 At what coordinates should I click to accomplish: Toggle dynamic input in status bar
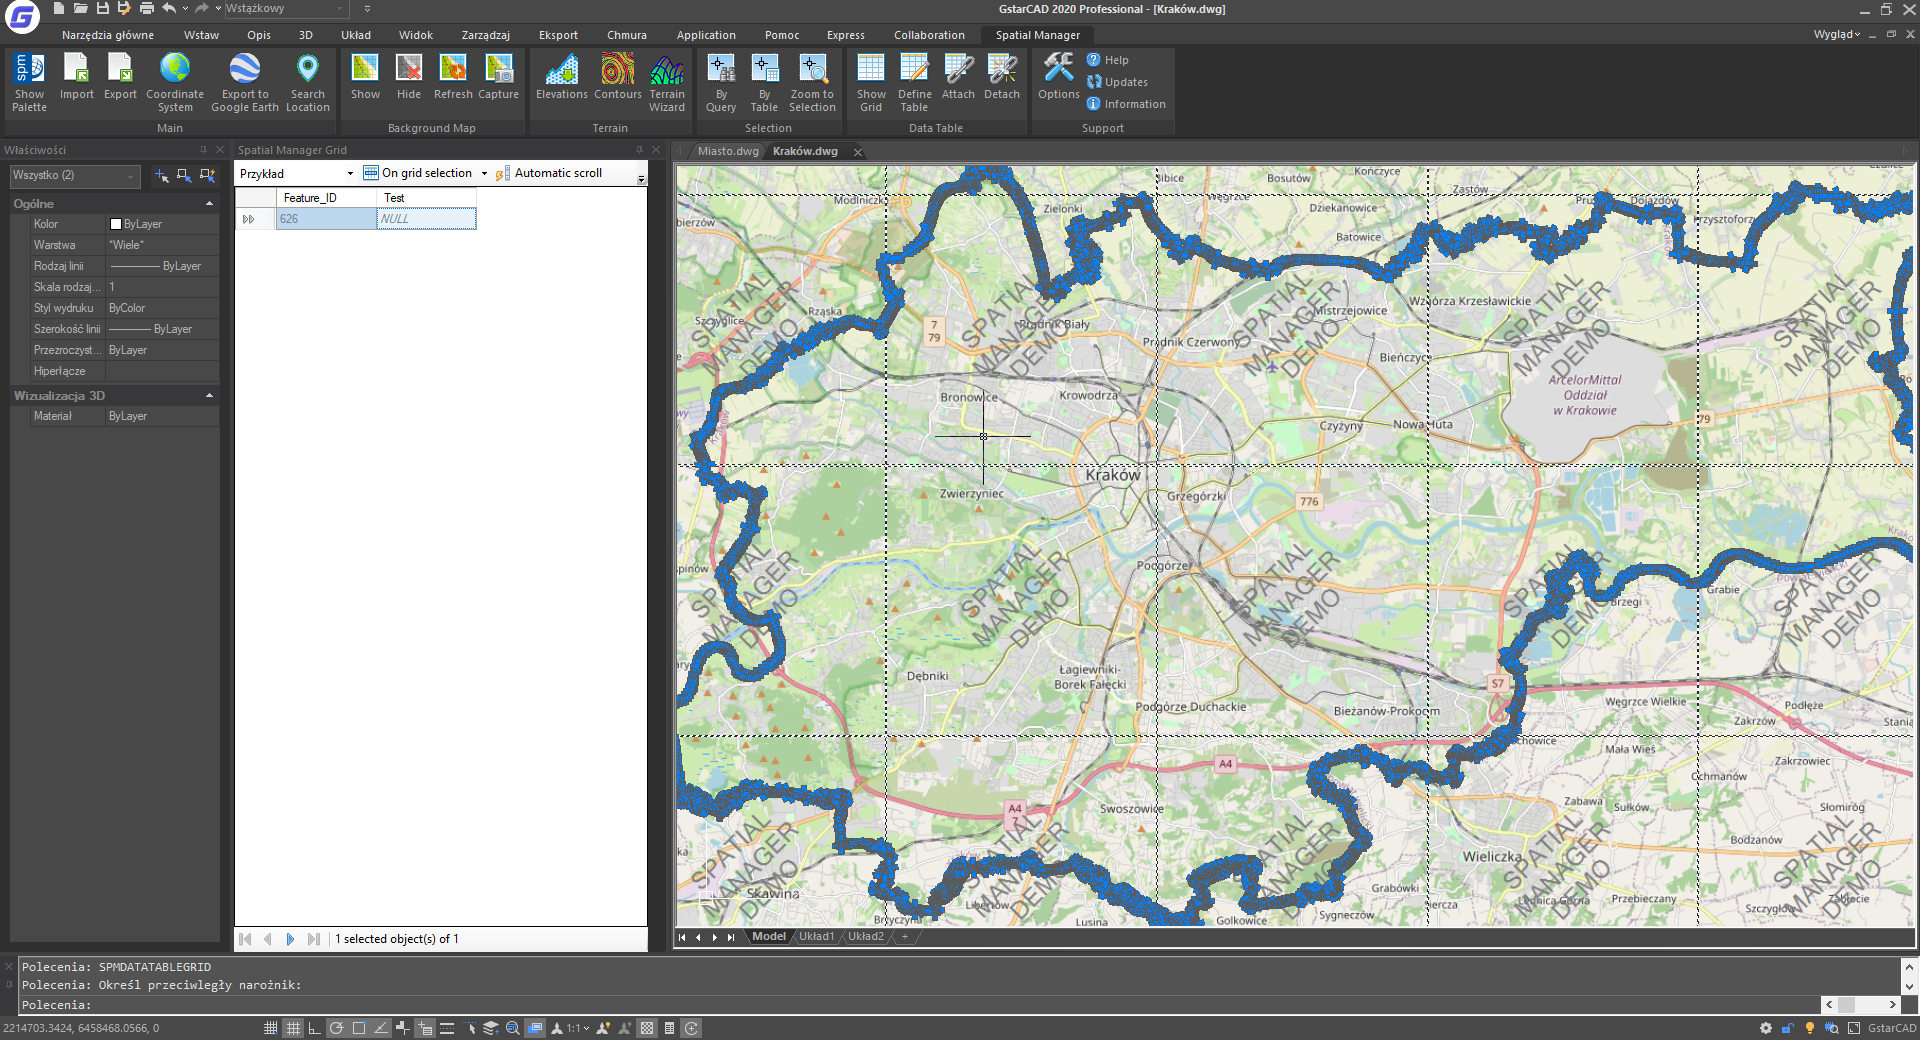pos(425,1028)
